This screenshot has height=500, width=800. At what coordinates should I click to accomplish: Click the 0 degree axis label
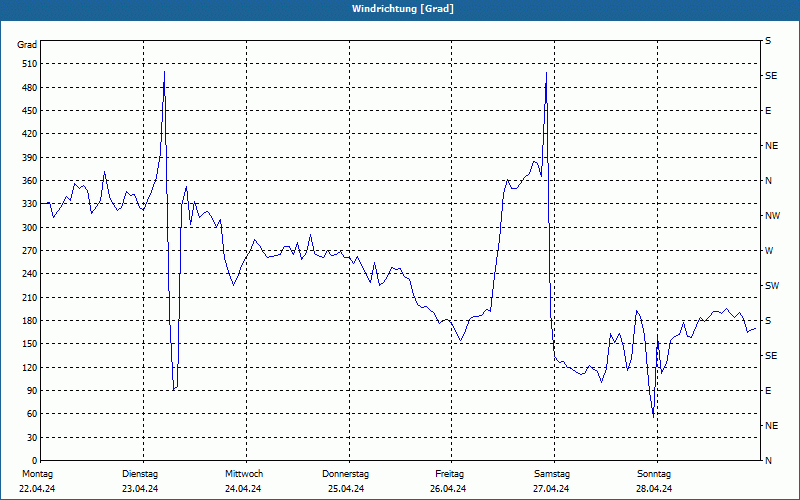click(x=34, y=461)
